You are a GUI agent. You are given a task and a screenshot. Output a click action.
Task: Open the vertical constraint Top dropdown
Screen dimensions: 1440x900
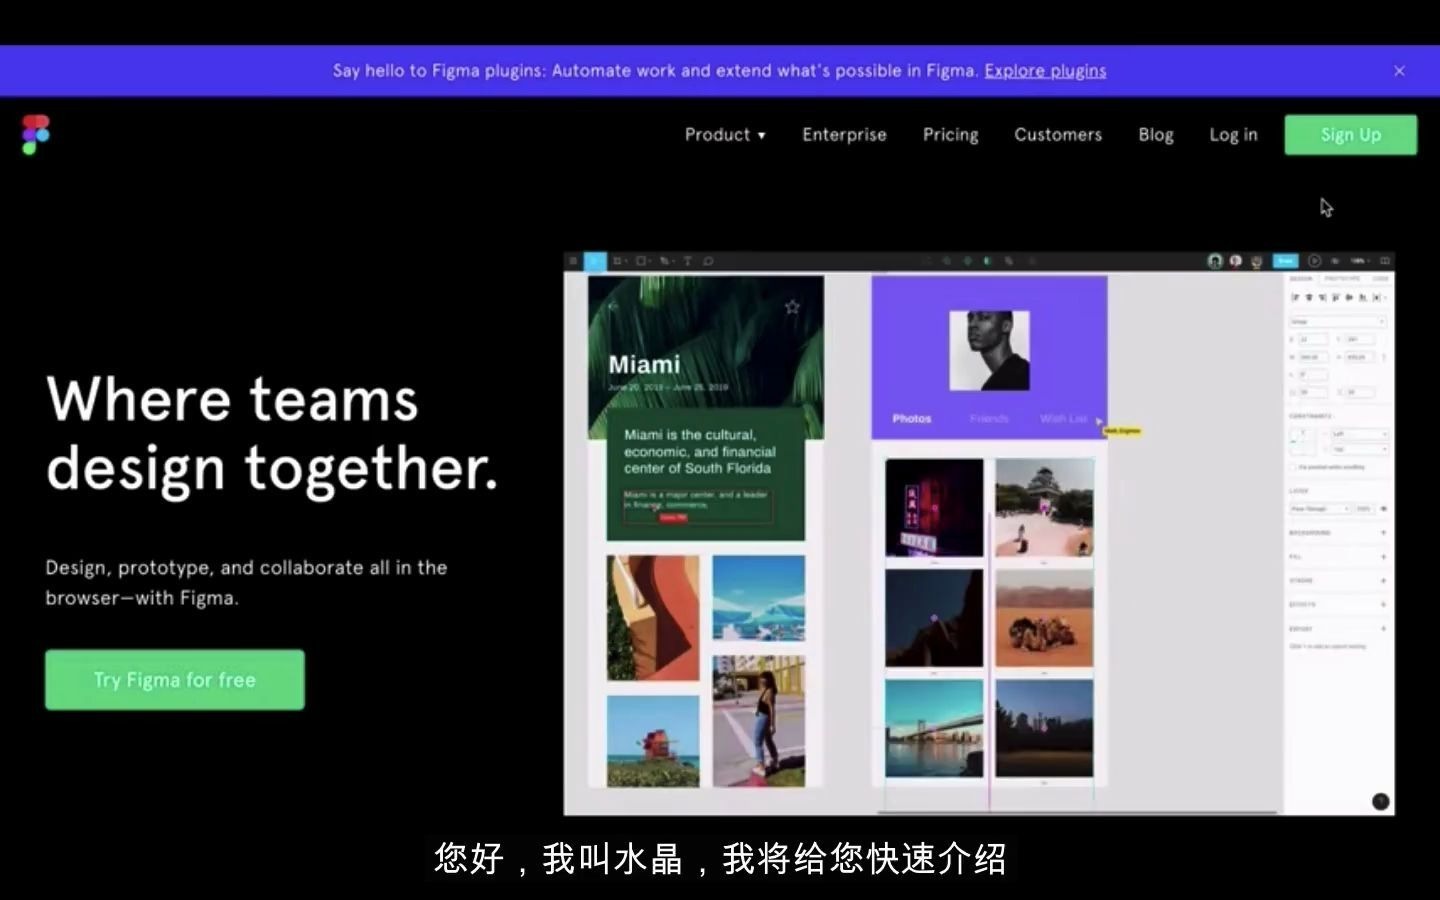pos(1360,450)
